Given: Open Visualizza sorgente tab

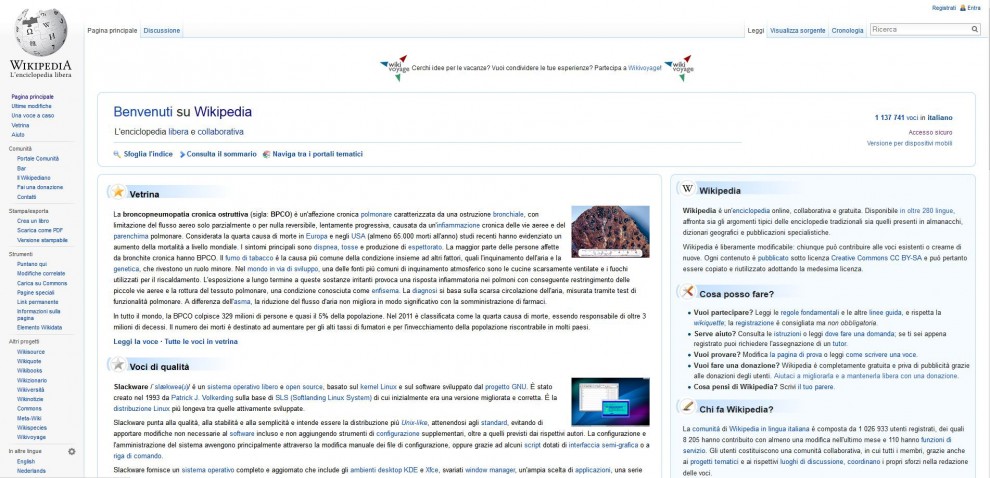Looking at the screenshot, I should (x=797, y=30).
